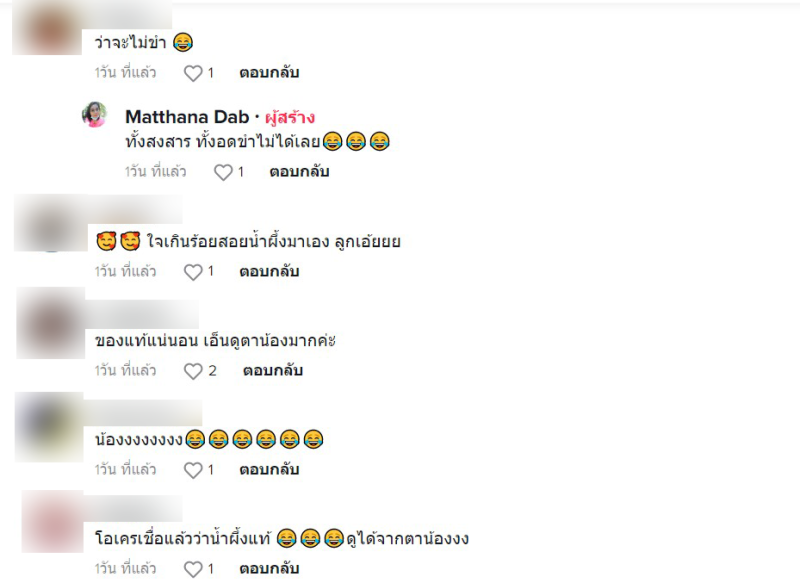Open the blurred avatar beside "ของแท้แน่นอน" comment
800x583 pixels.
(51, 323)
